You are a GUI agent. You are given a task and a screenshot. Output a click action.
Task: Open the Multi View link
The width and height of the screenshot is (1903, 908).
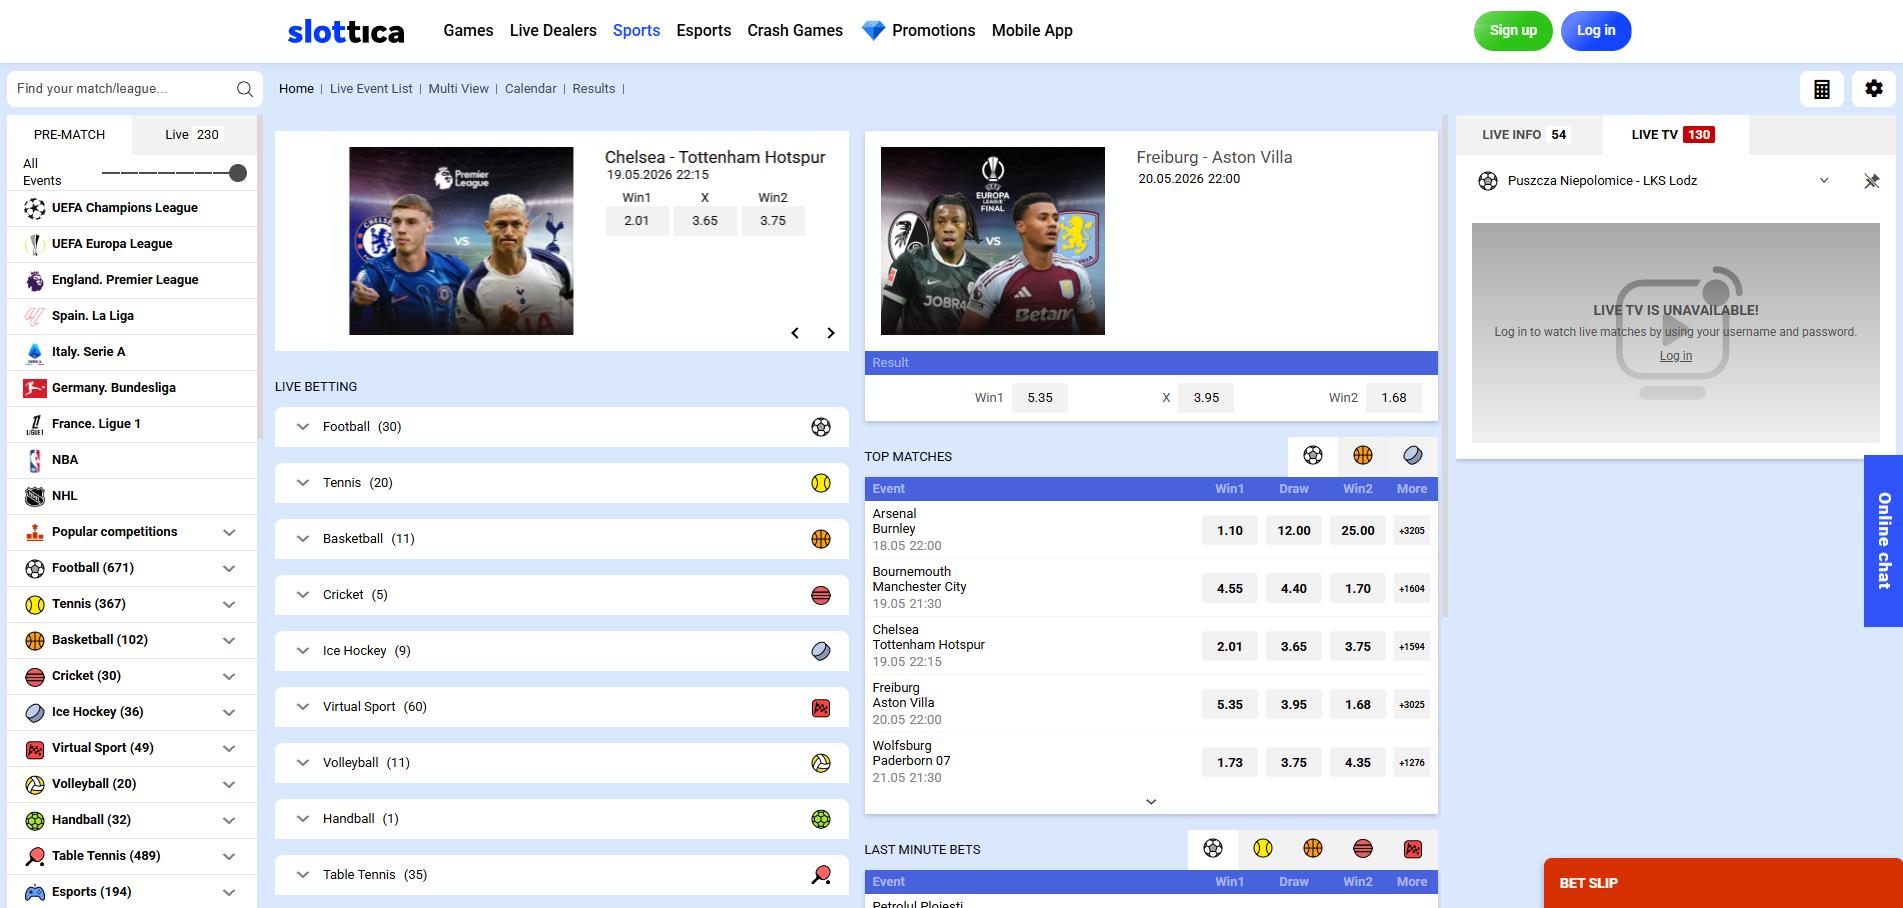tap(459, 89)
